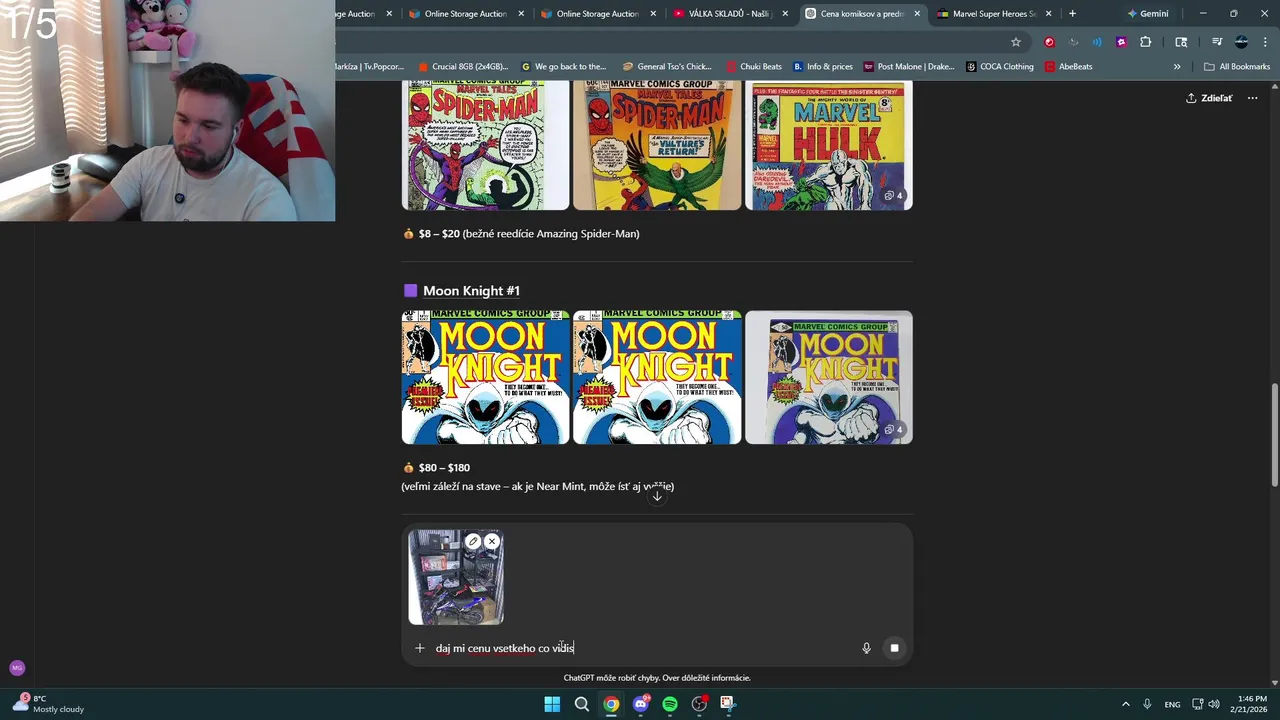Open the Chrome profile avatar

click(1241, 42)
